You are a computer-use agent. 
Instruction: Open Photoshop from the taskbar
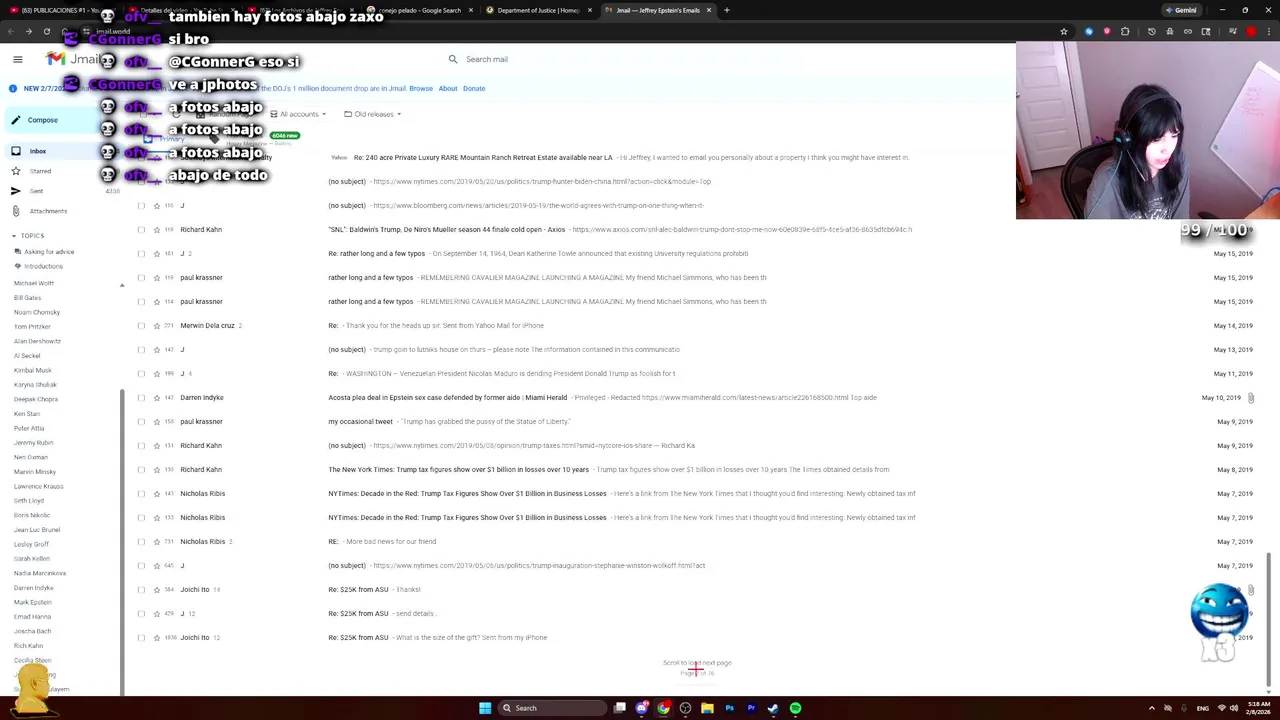click(729, 708)
